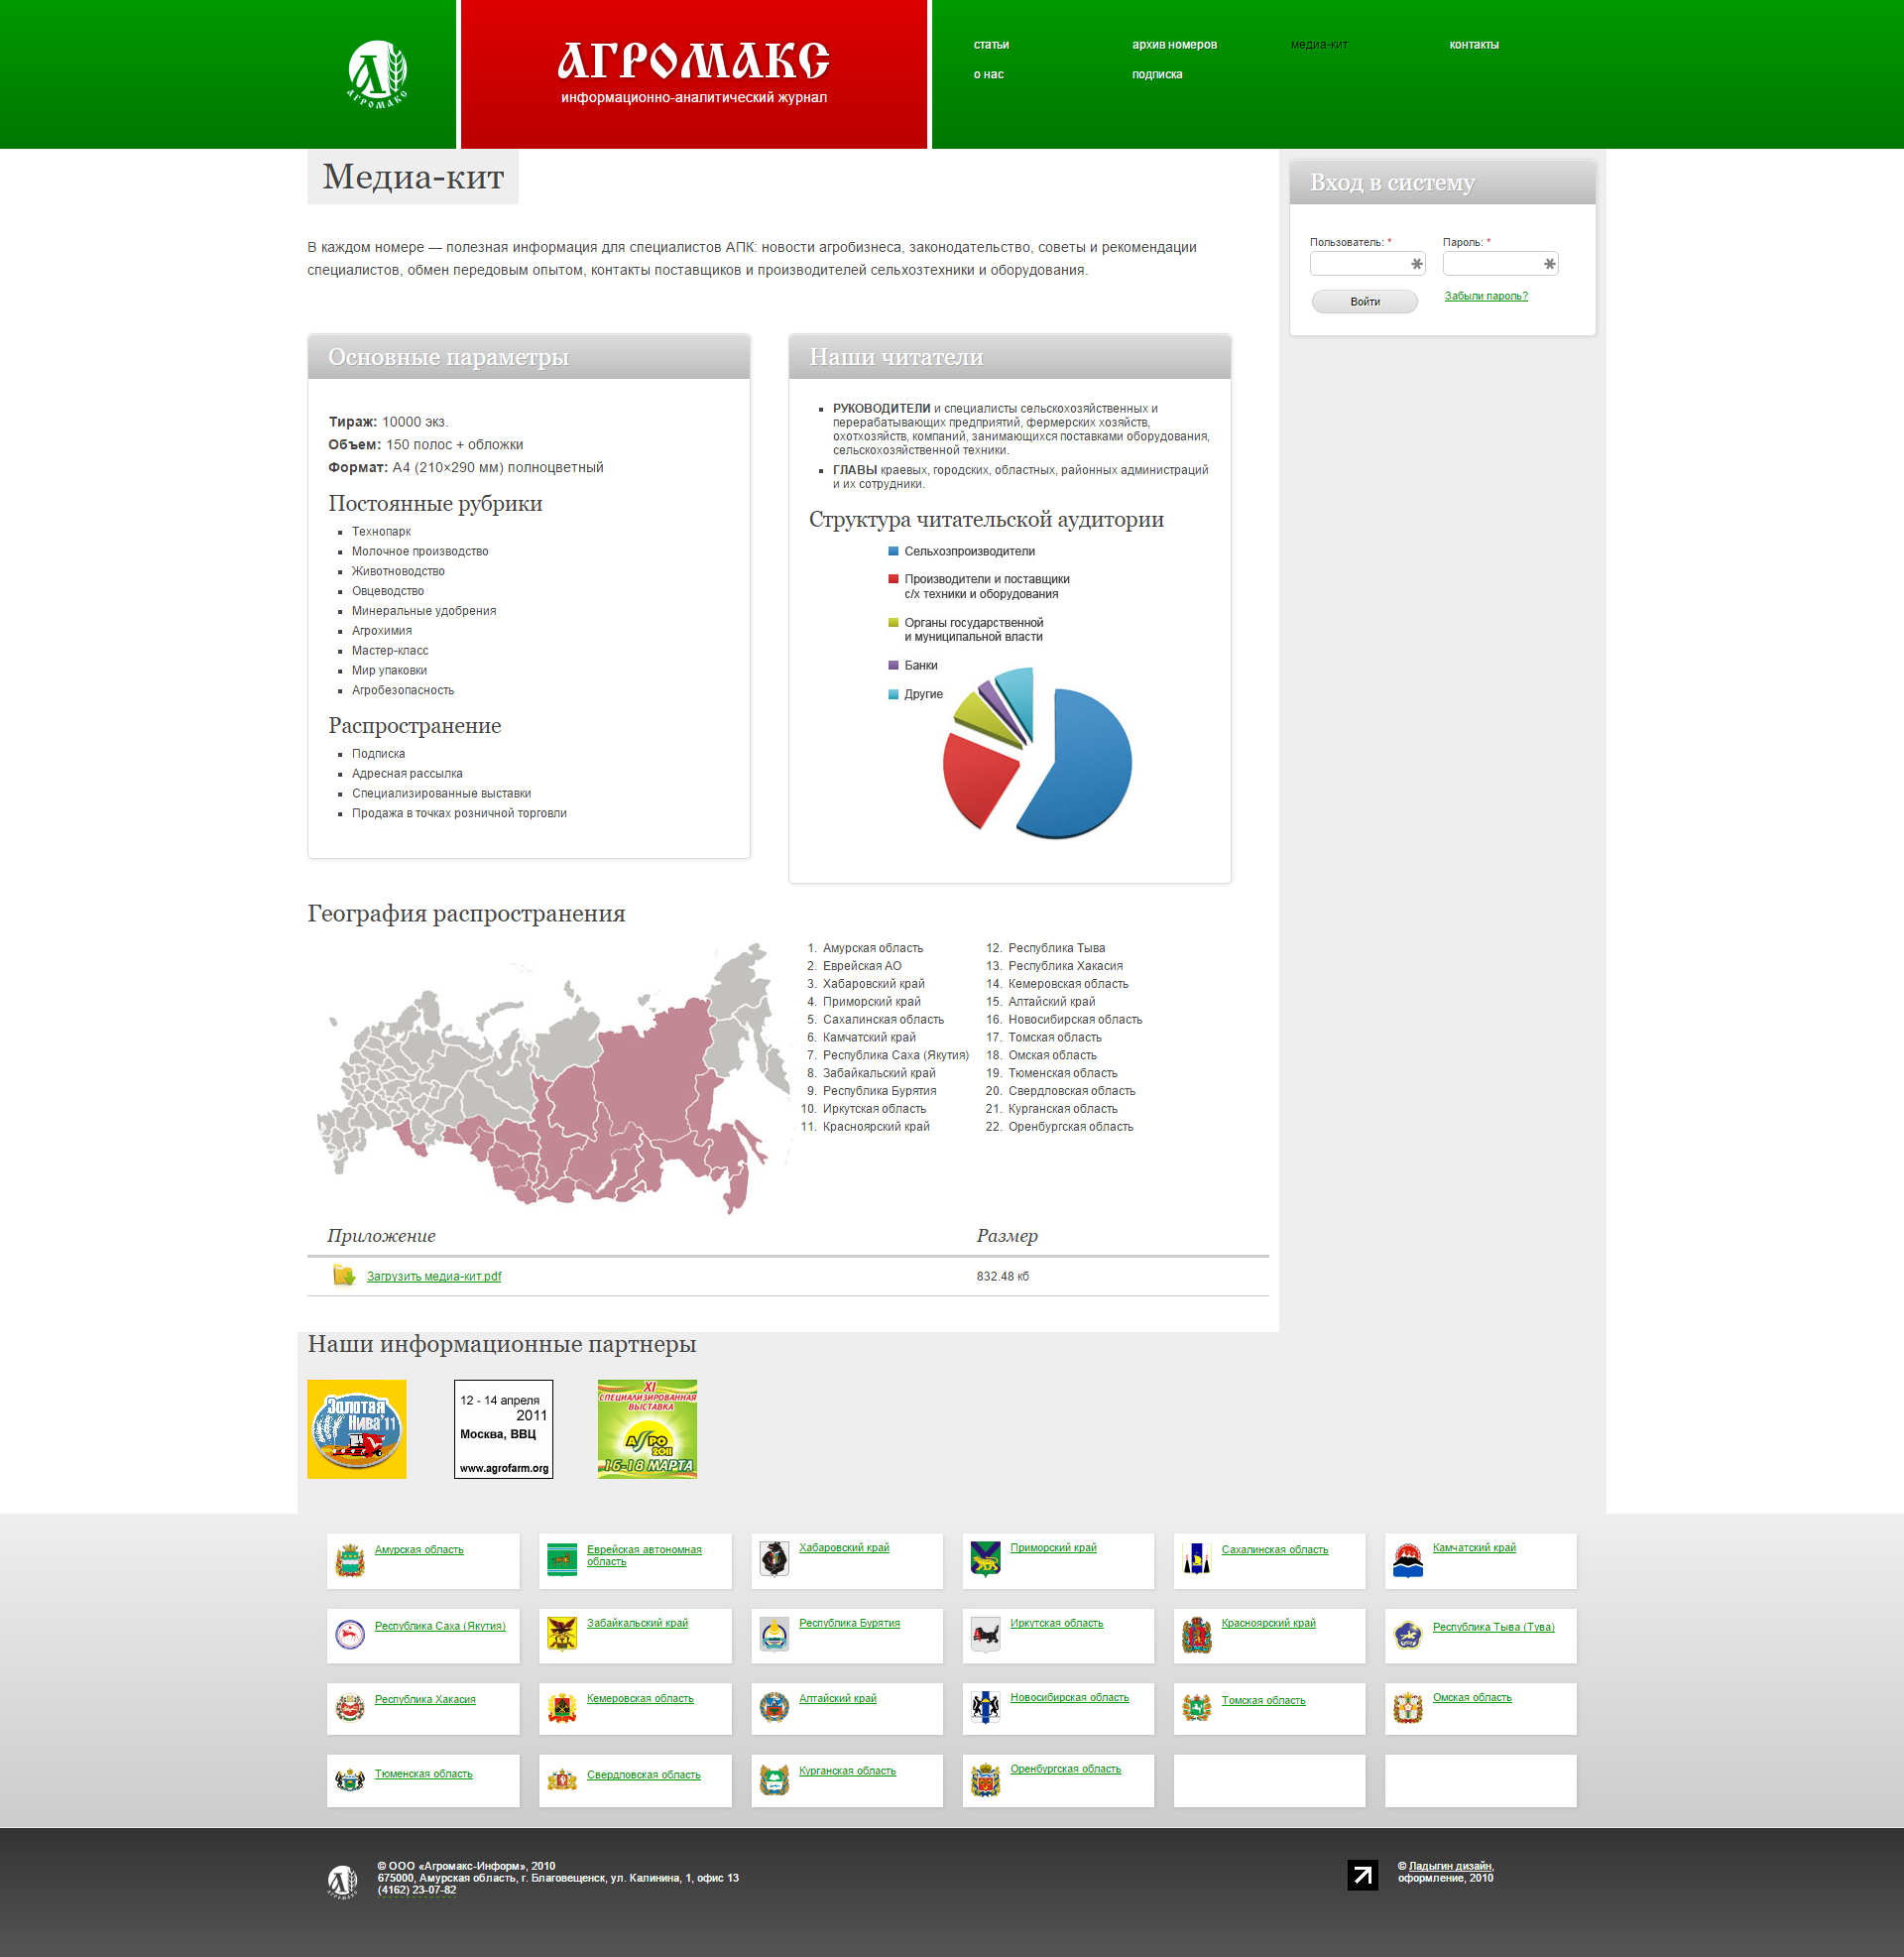Click the Amur region coat of arms

point(350,1559)
